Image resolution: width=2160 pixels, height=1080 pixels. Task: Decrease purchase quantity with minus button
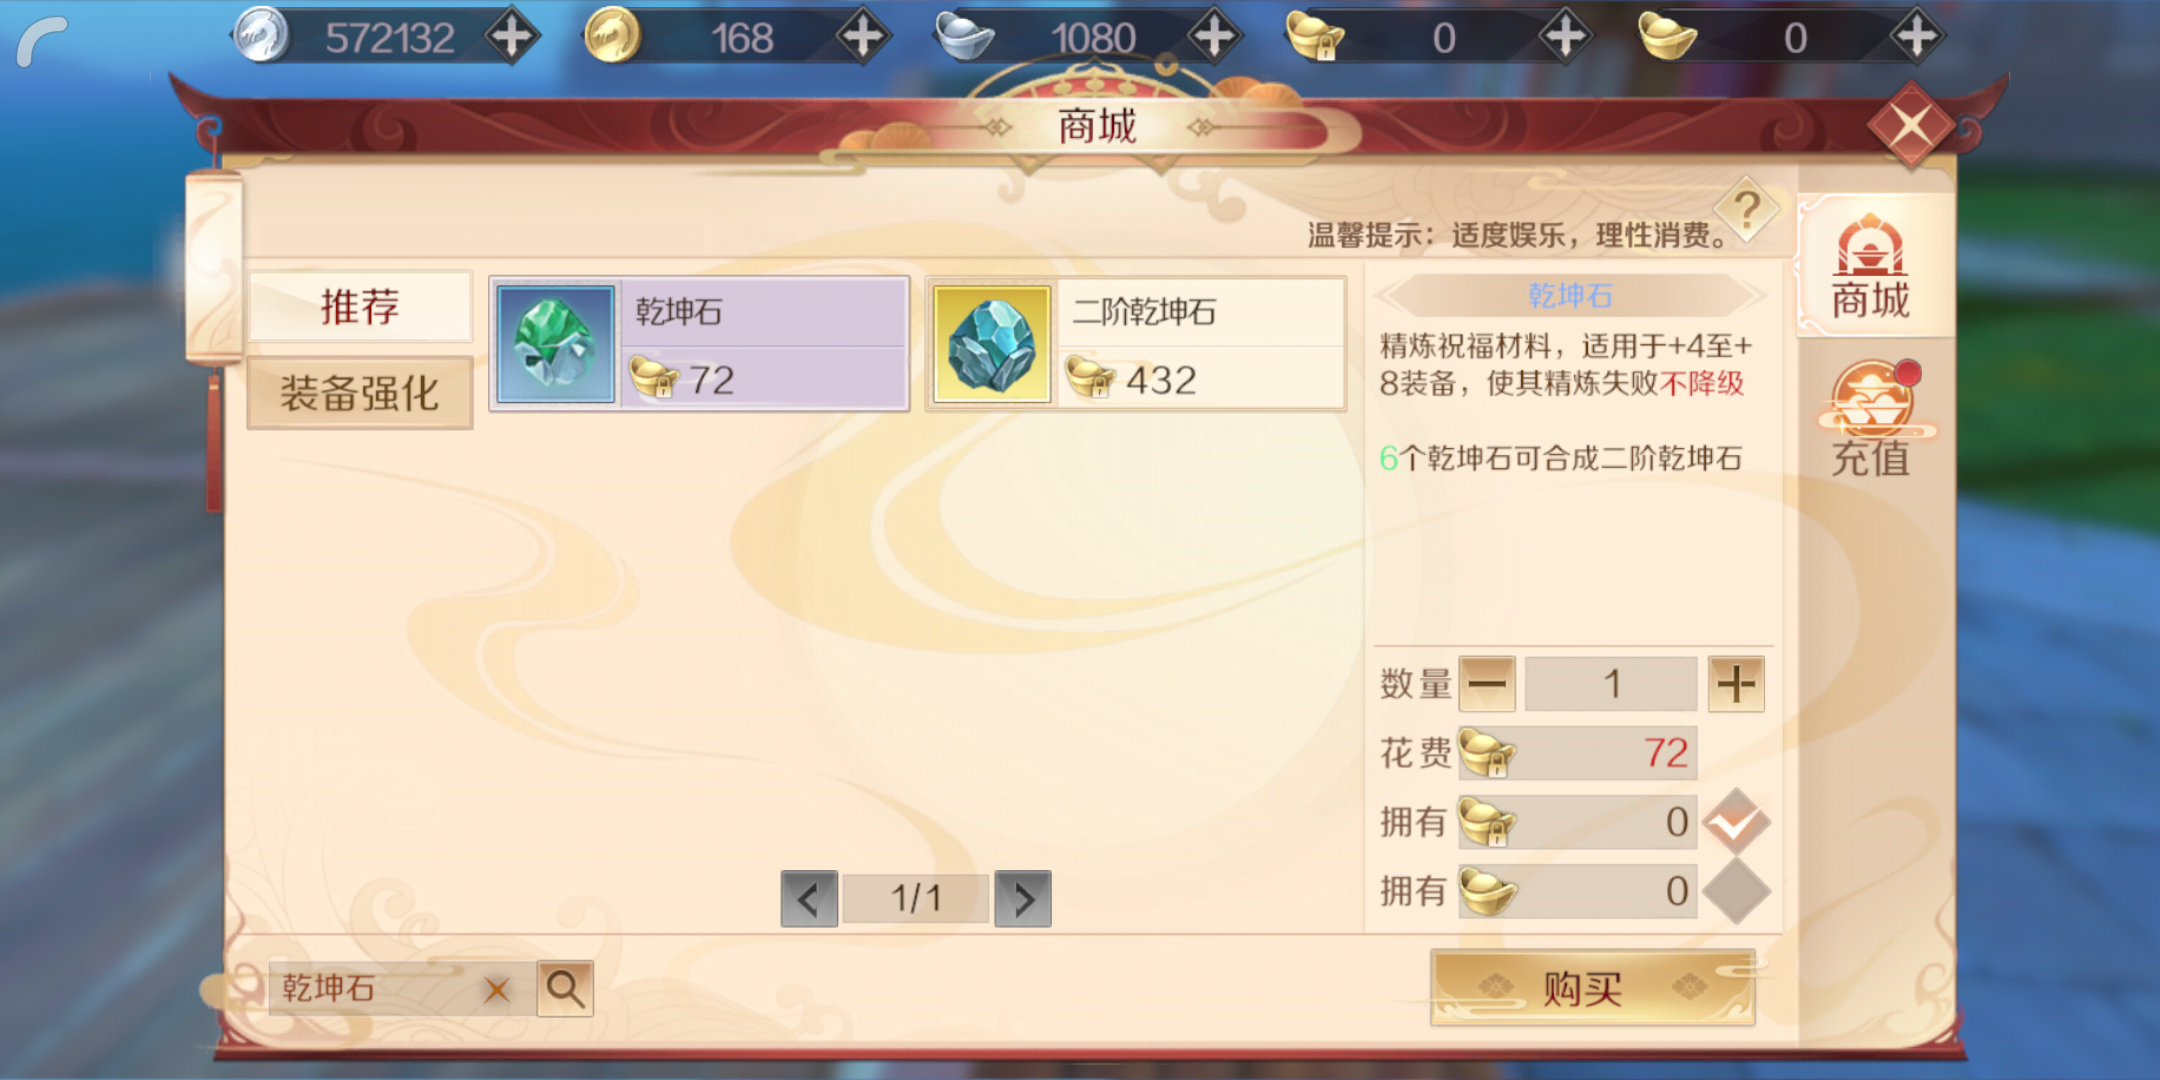click(x=1487, y=684)
